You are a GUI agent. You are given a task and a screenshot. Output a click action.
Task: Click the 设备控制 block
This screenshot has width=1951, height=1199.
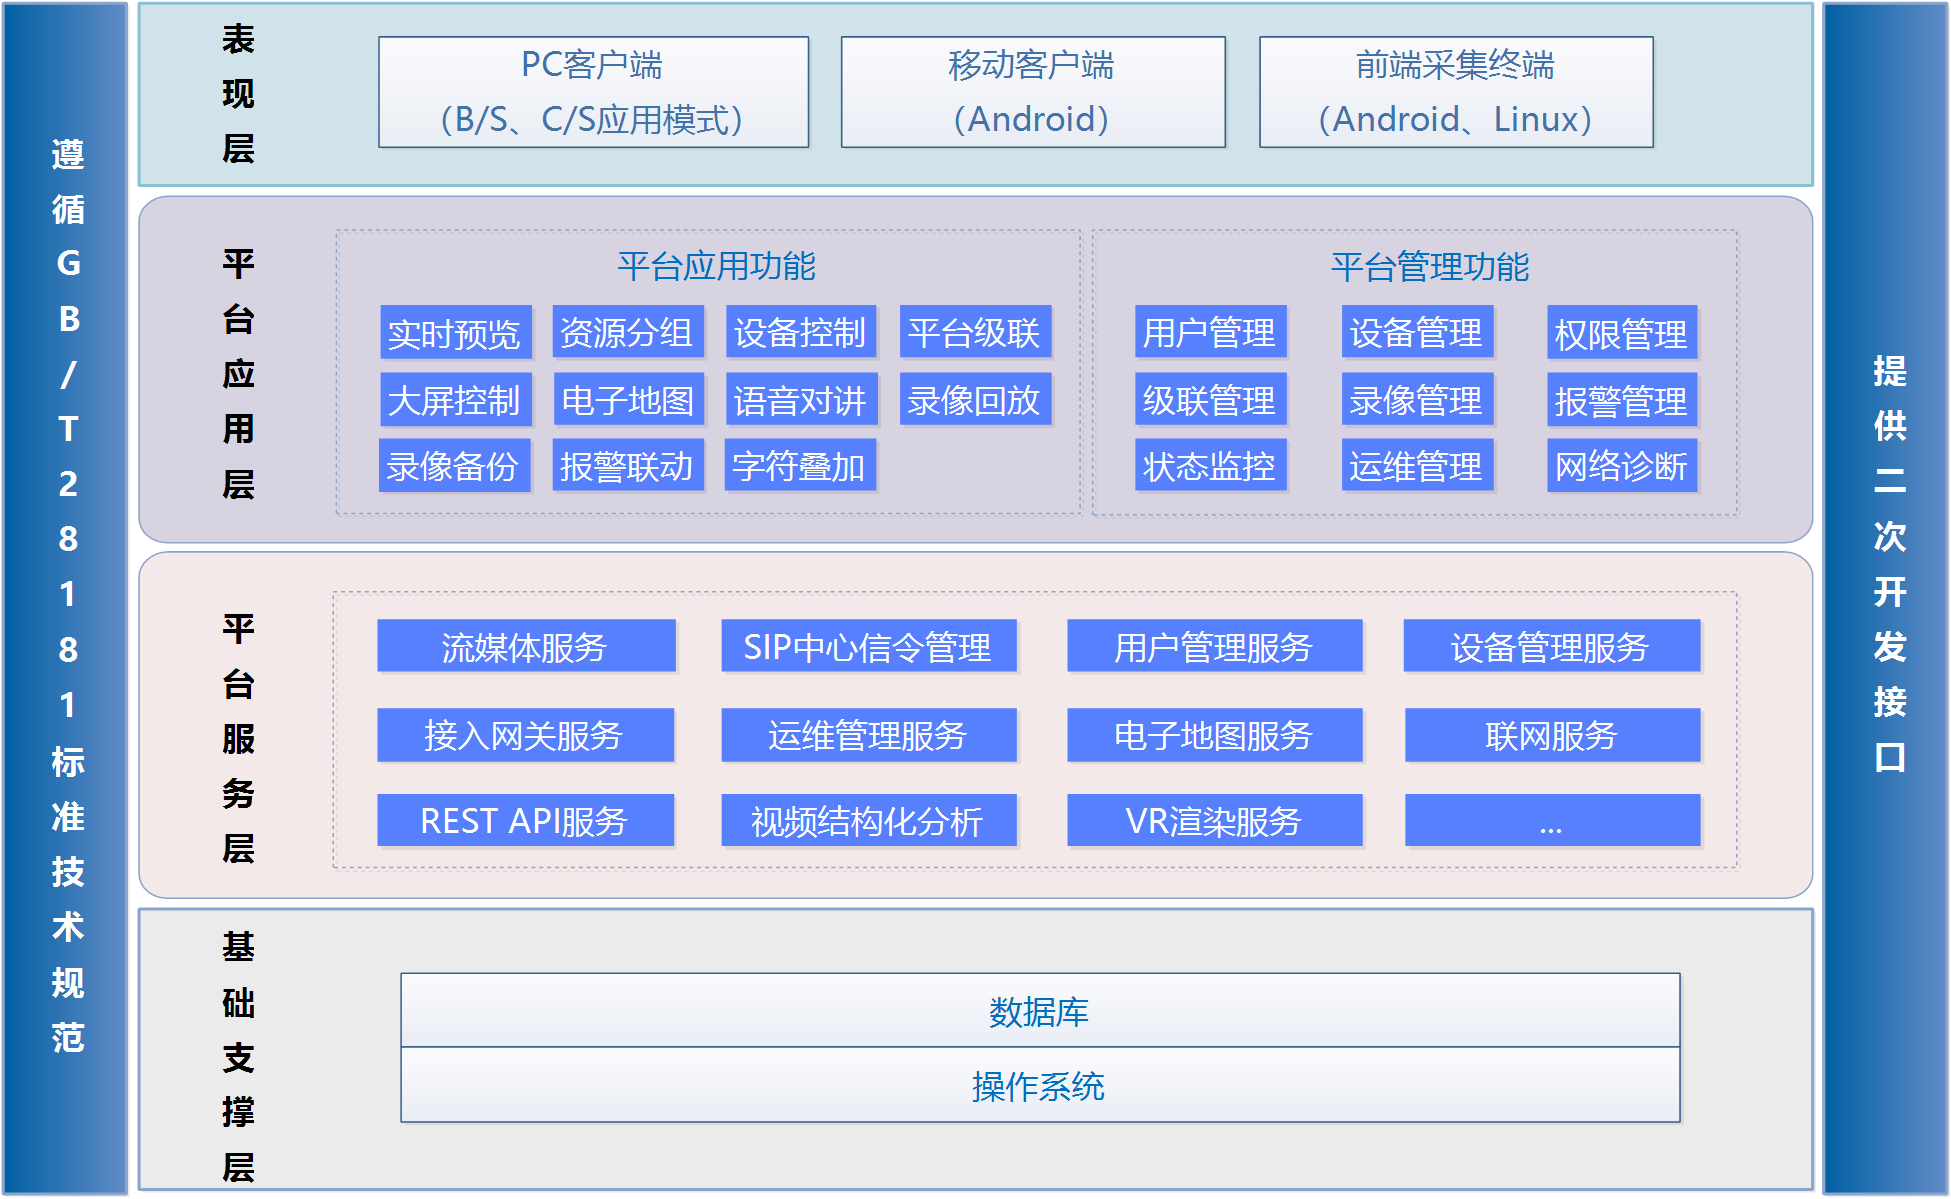click(801, 332)
